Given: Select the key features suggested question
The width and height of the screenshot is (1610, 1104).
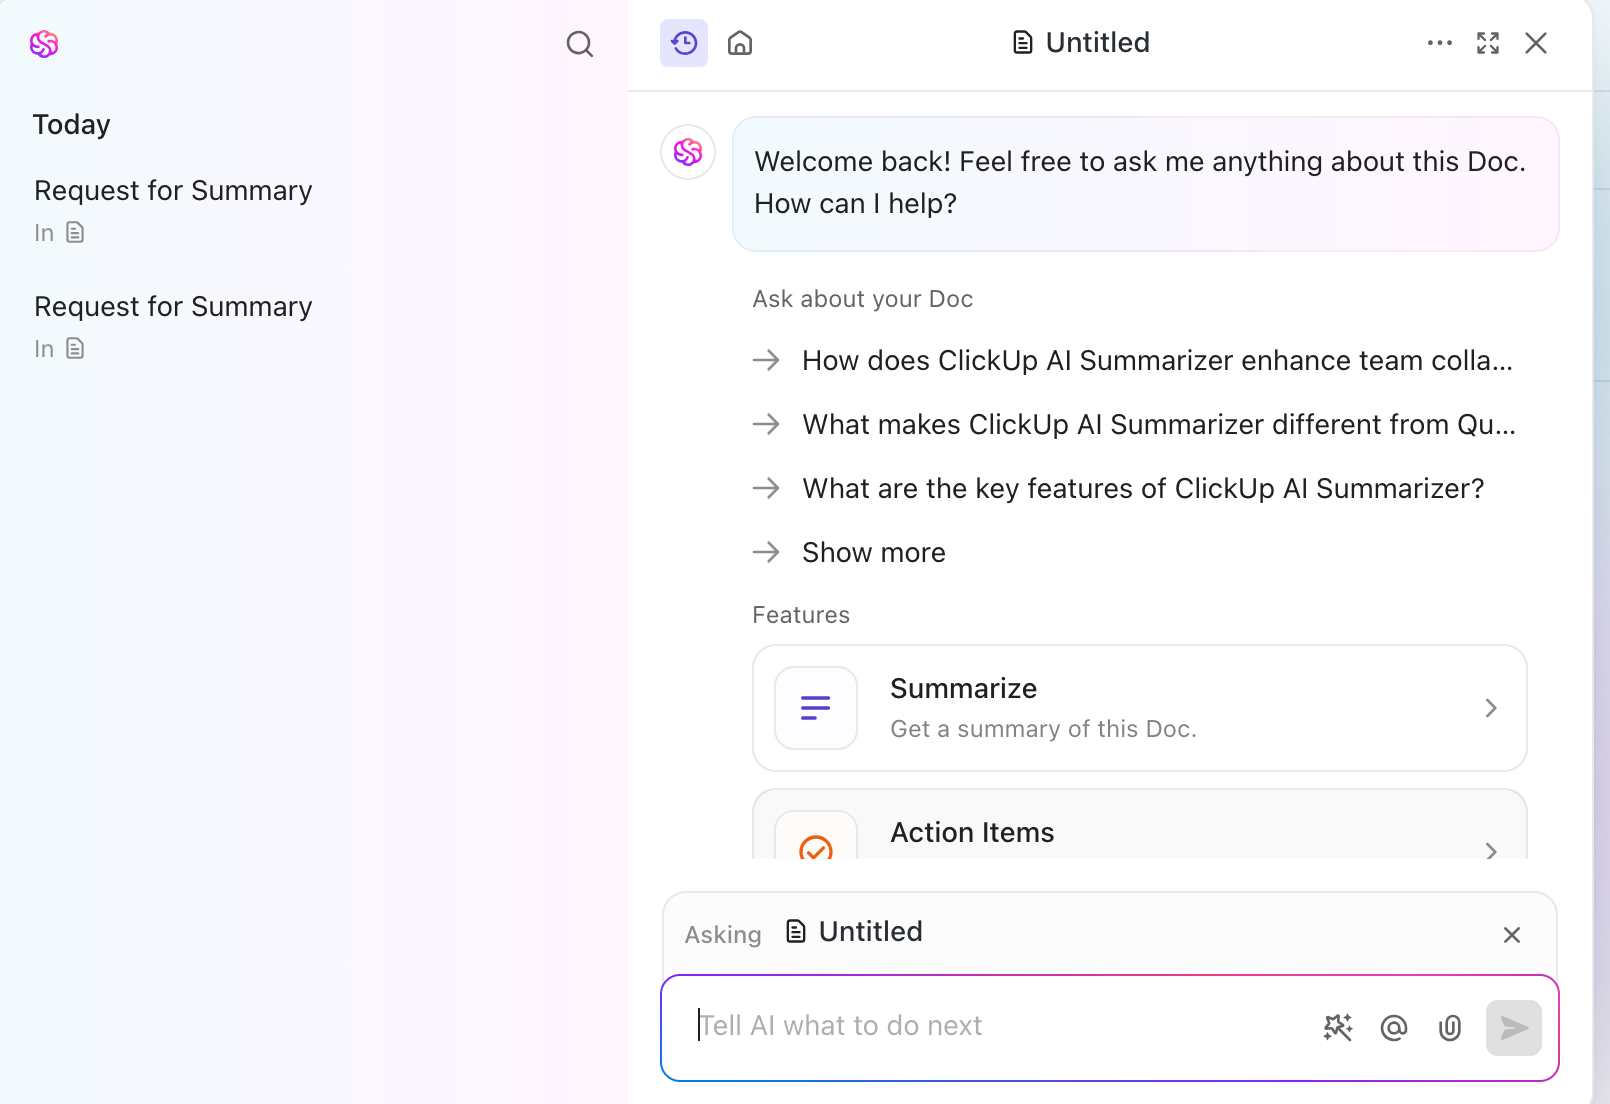Looking at the screenshot, I should point(1142,488).
